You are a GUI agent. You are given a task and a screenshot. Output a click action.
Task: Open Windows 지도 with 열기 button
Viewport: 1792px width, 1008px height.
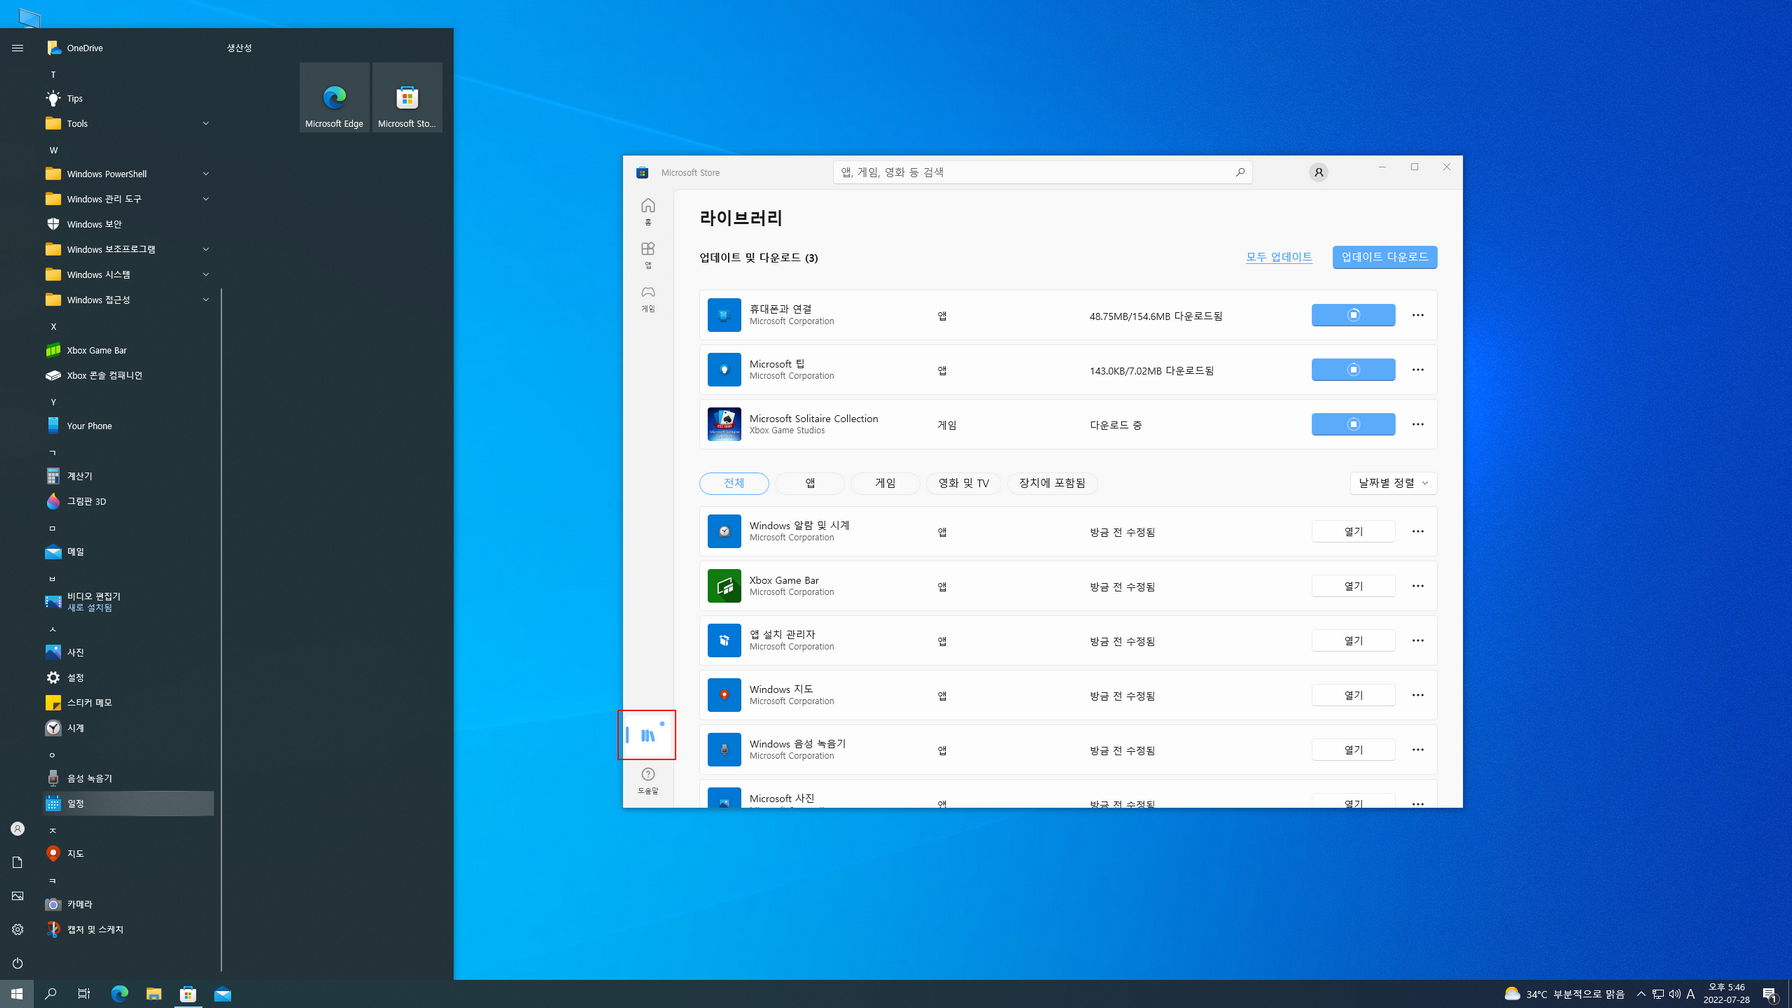[1353, 695]
